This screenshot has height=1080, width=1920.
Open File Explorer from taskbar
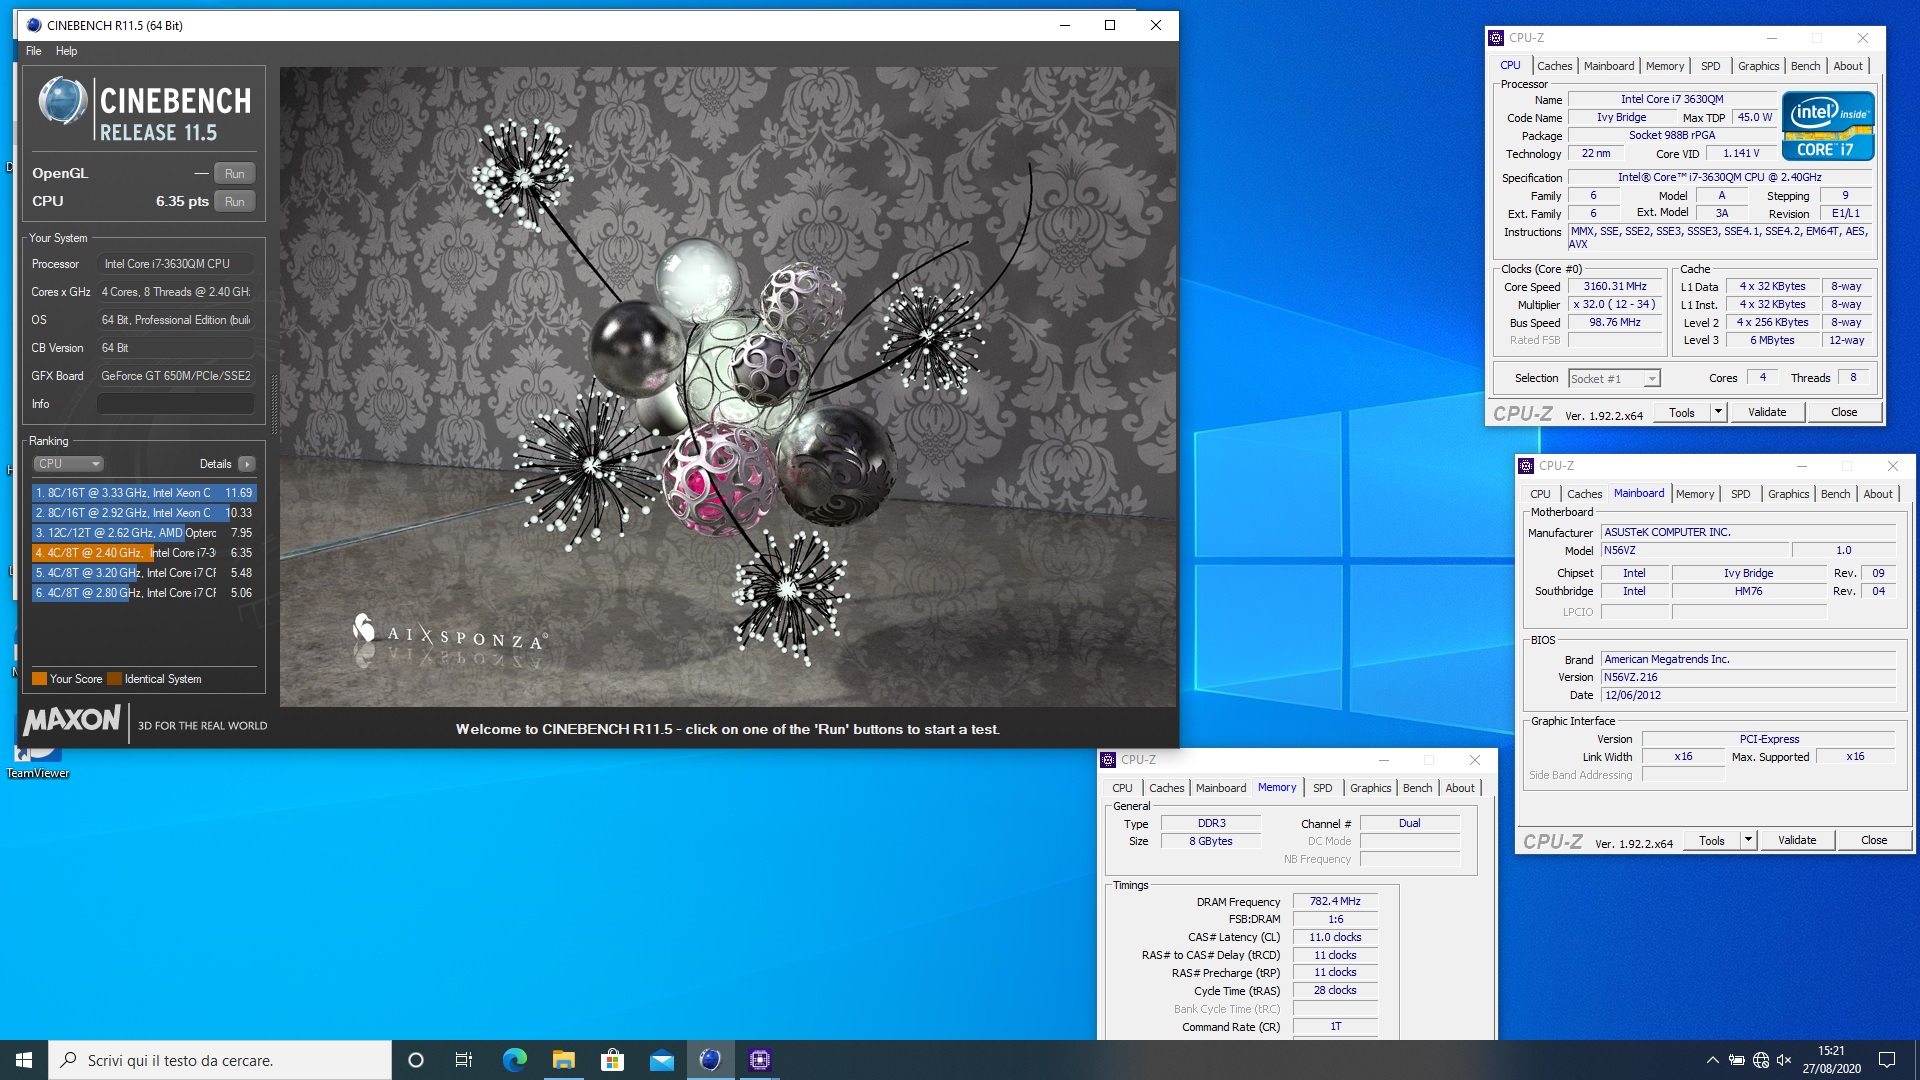tap(563, 1060)
